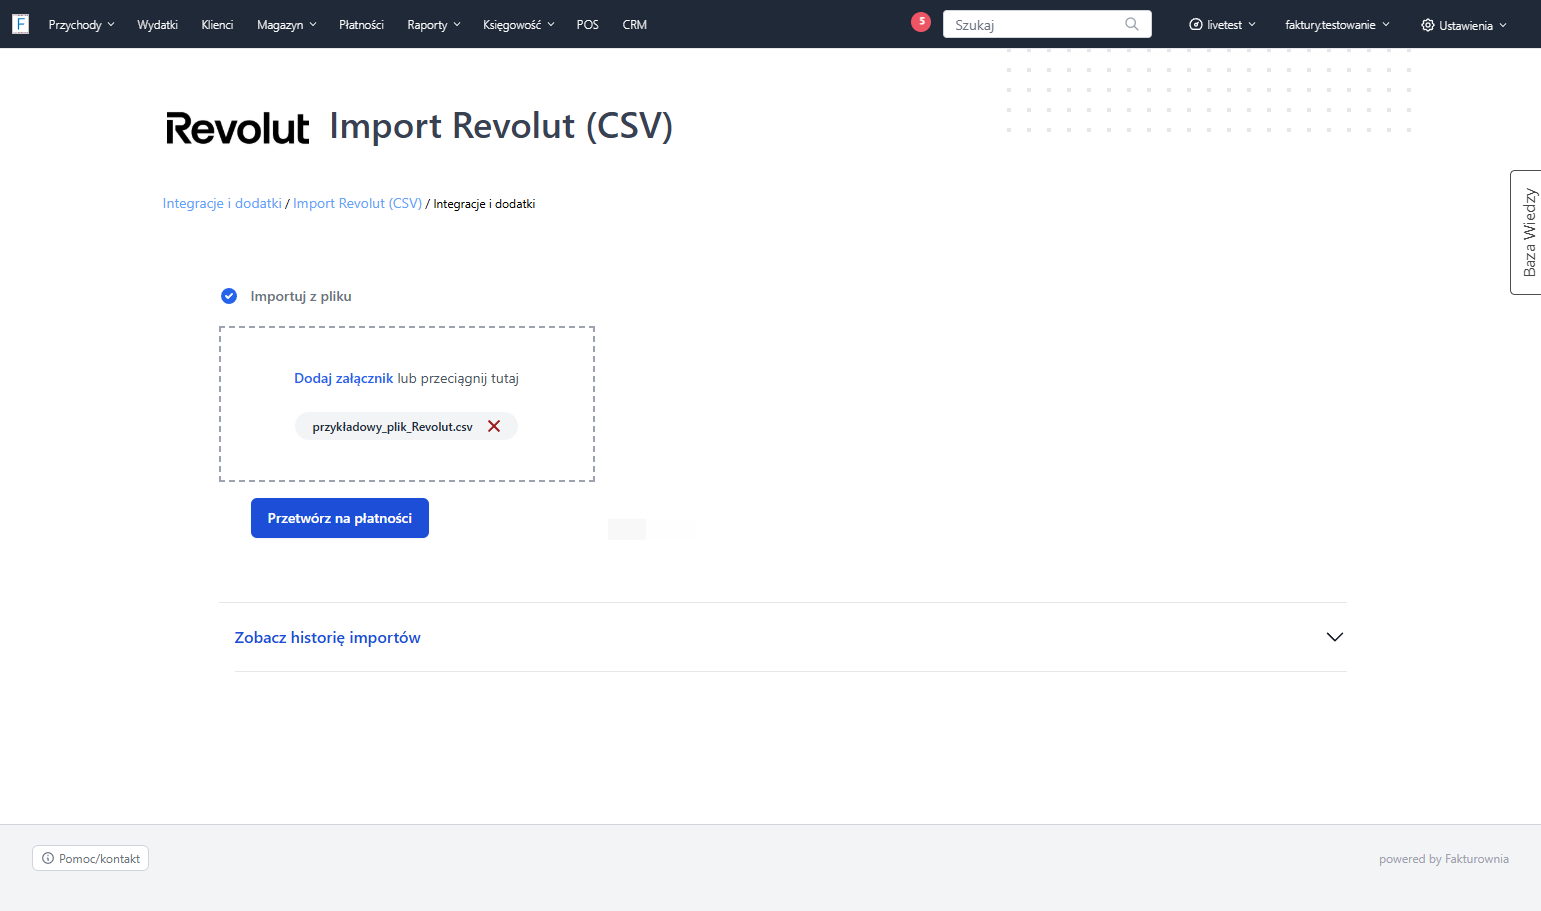Open the Raporty dropdown menu
1541x911 pixels.
pos(434,25)
